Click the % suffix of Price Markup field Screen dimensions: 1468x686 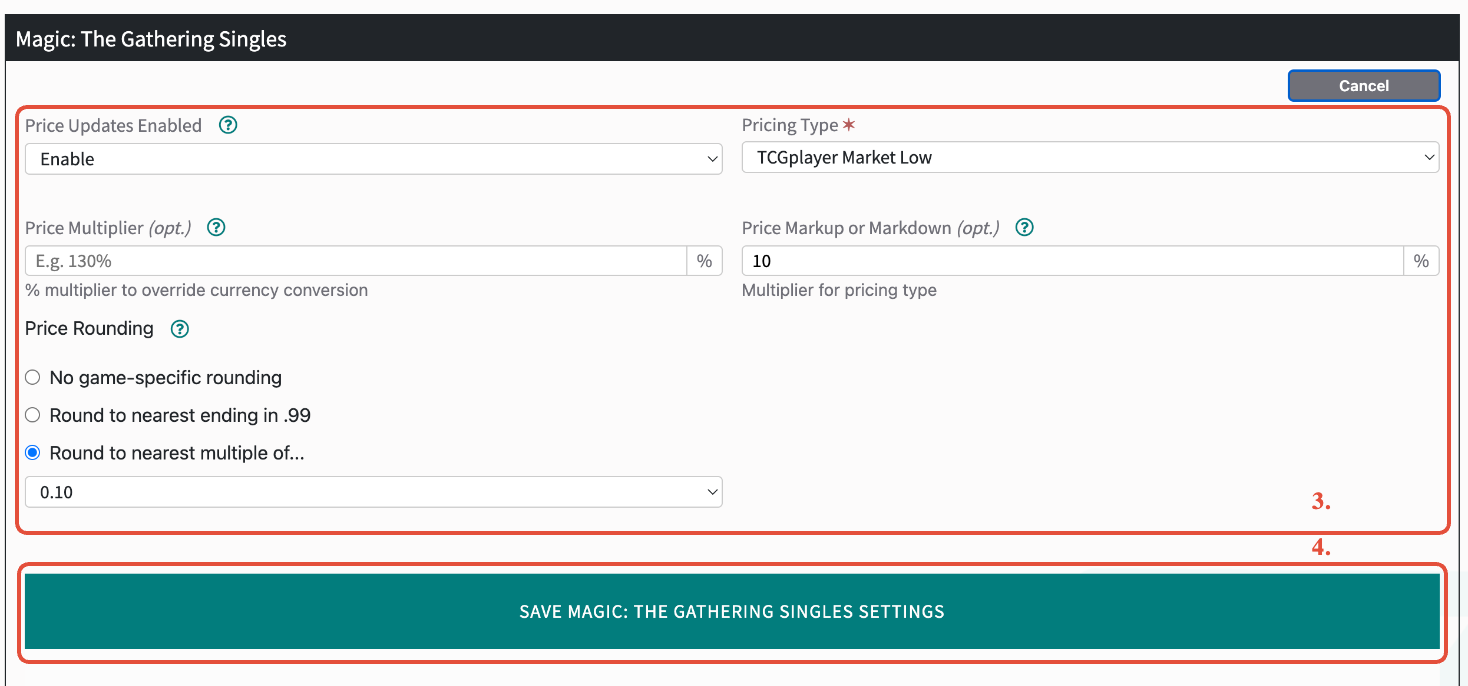[x=1421, y=261]
